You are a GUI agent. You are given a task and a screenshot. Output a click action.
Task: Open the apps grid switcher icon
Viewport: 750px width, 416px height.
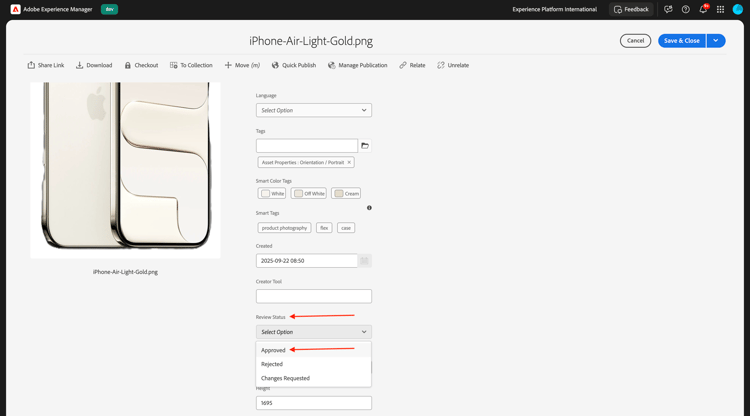coord(720,9)
